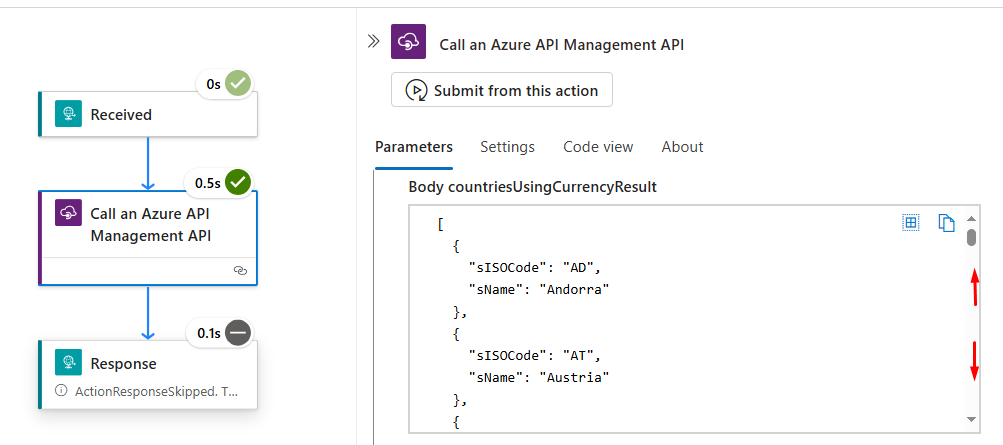Click the API Management icon in workflow node
Screen dimensions: 1003x445
(68, 213)
